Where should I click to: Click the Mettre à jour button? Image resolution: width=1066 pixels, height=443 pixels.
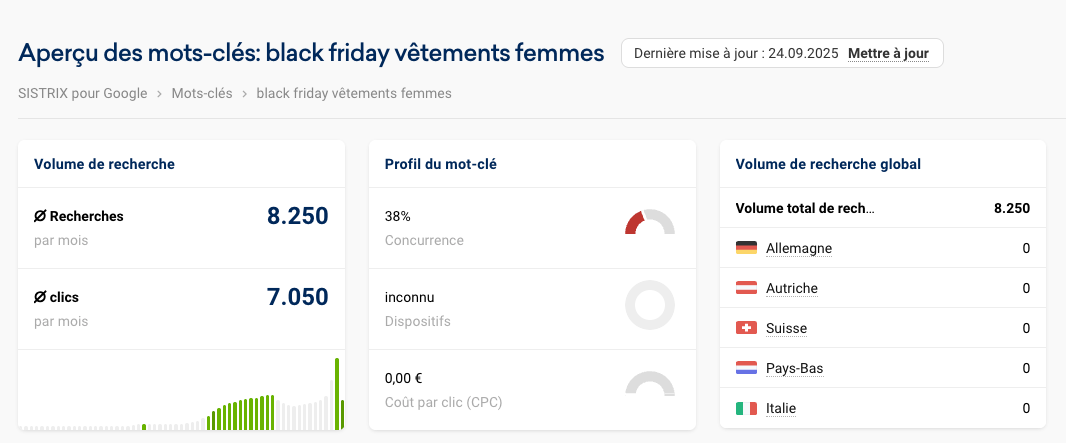pyautogui.click(x=888, y=53)
